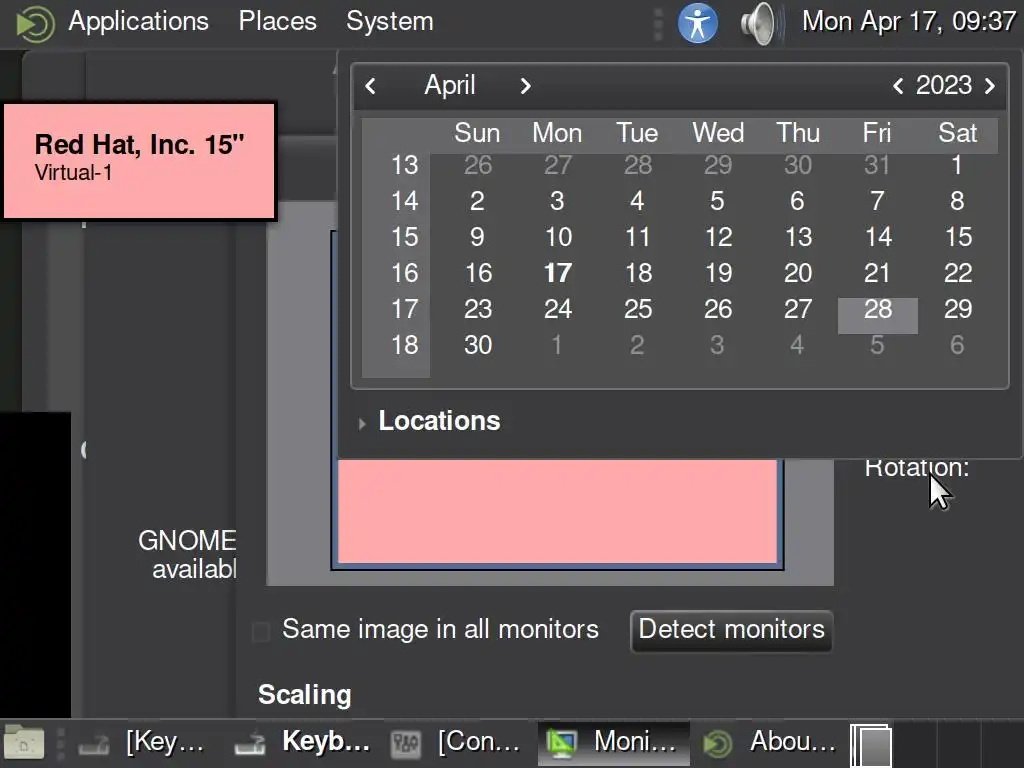Click the Detect monitors button
The image size is (1024, 768).
[x=731, y=630]
